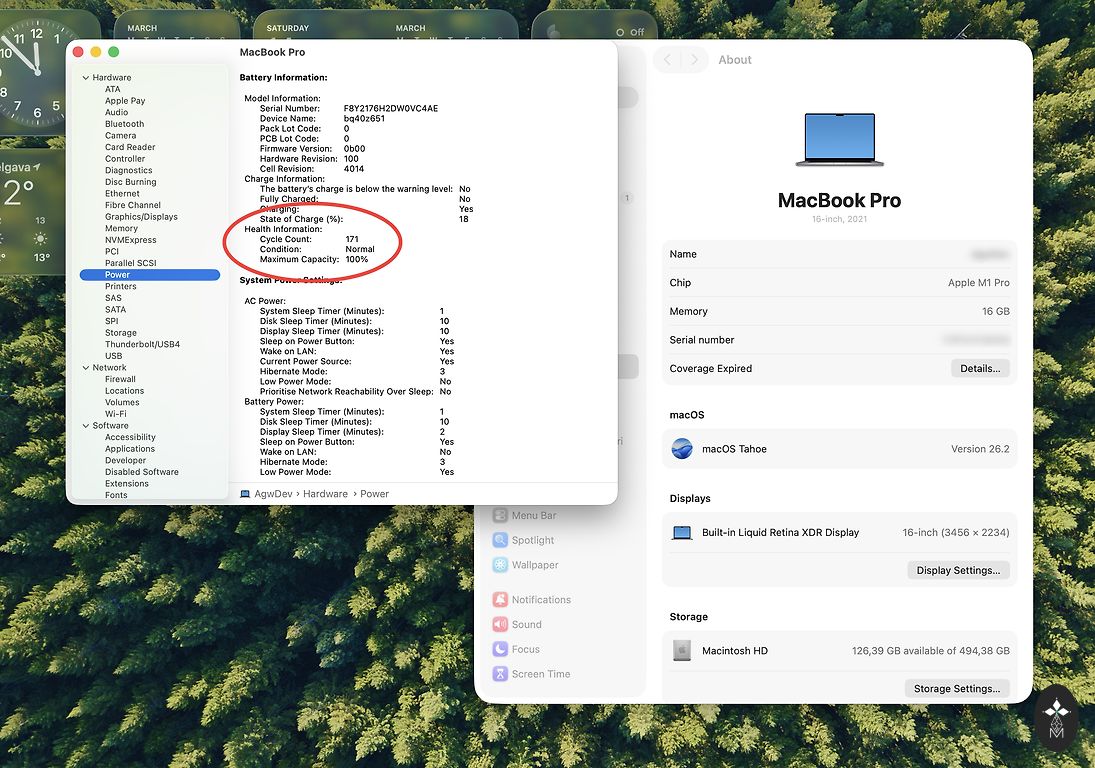Open the Spotlight settings icon
The image size is (1095, 768).
point(500,540)
